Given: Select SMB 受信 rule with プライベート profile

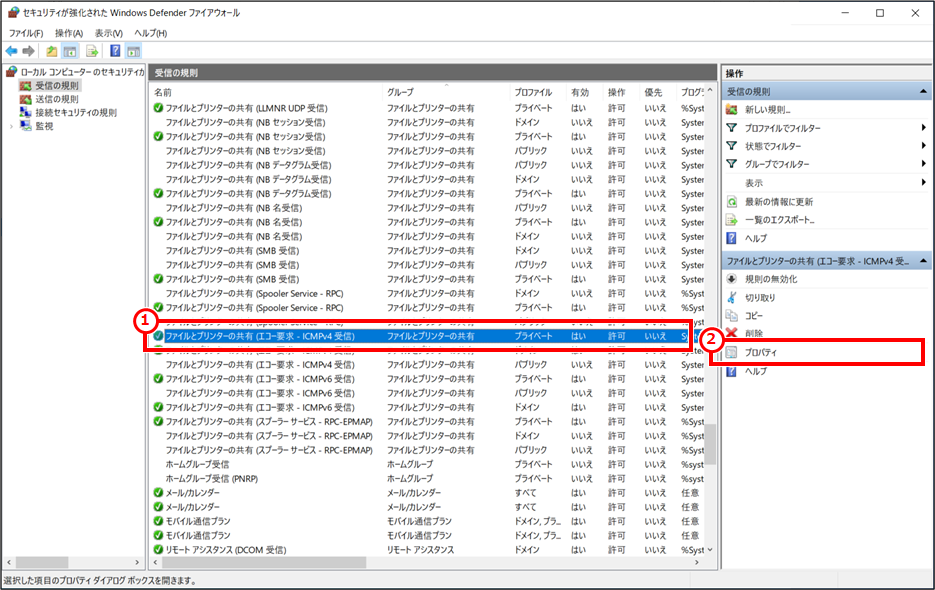Looking at the screenshot, I should (428, 279).
